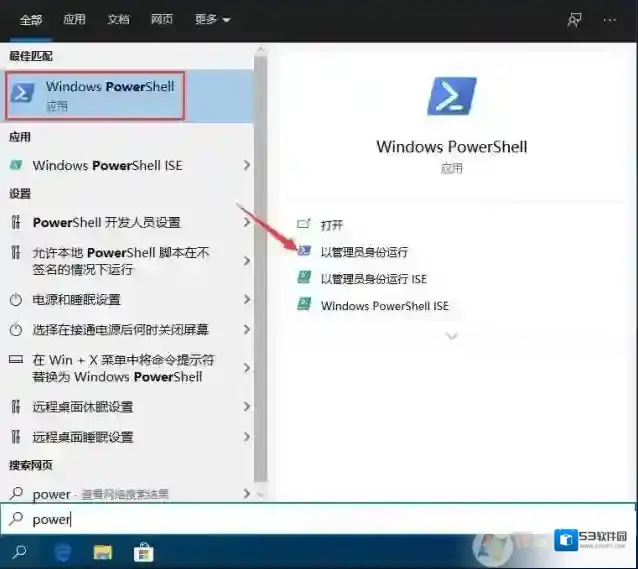Click the Windows Start button
This screenshot has width=638, height=569.
tap(20, 551)
